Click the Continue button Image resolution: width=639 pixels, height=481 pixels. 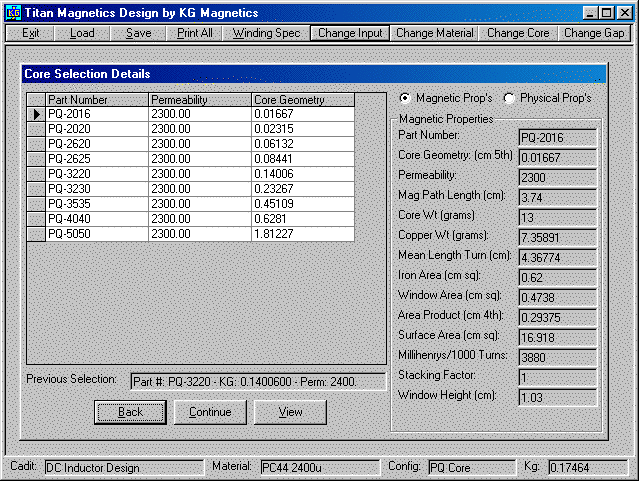[210, 412]
